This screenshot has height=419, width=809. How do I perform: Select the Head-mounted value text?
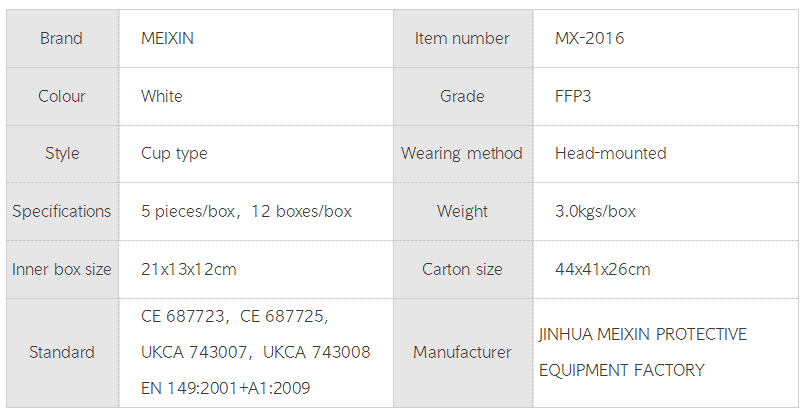[x=610, y=154]
